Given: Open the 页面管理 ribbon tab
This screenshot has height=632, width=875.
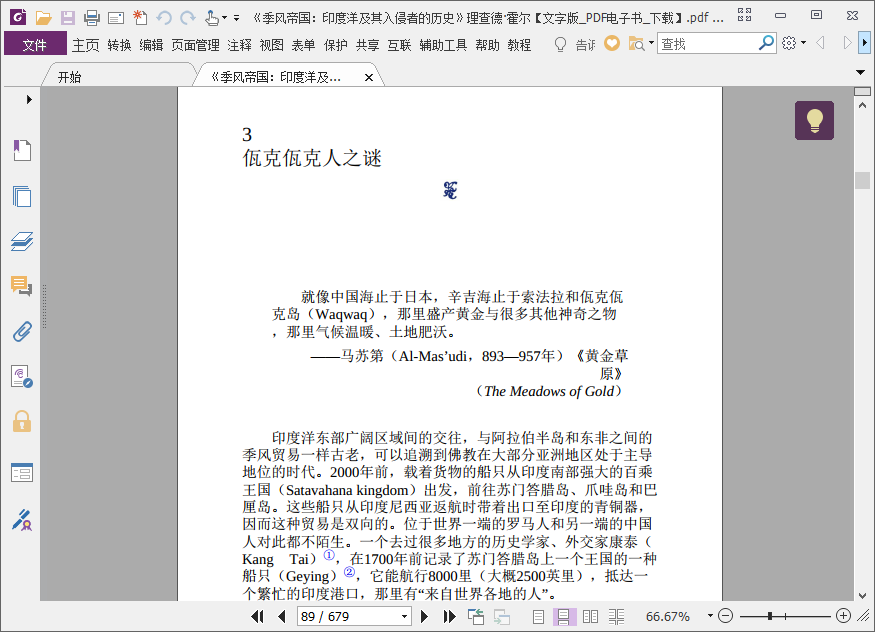Looking at the screenshot, I should tap(195, 45).
